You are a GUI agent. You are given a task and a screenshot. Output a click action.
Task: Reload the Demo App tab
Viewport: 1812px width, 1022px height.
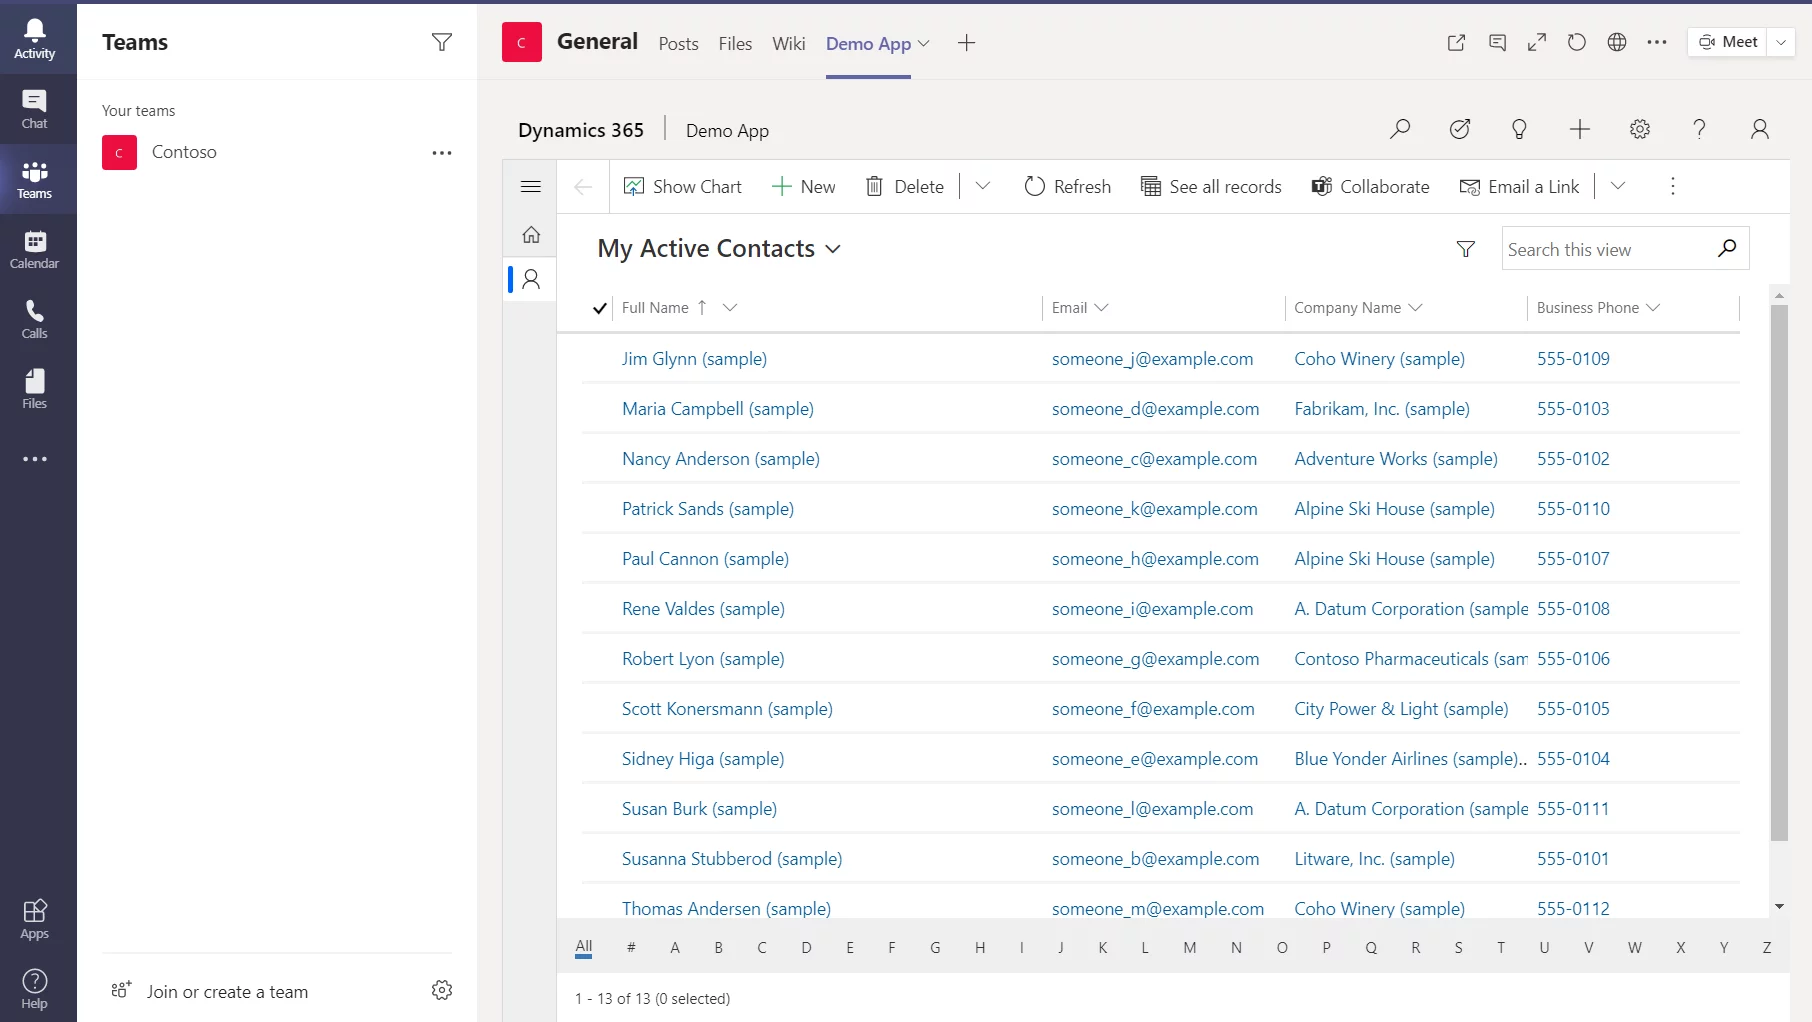(x=1577, y=42)
